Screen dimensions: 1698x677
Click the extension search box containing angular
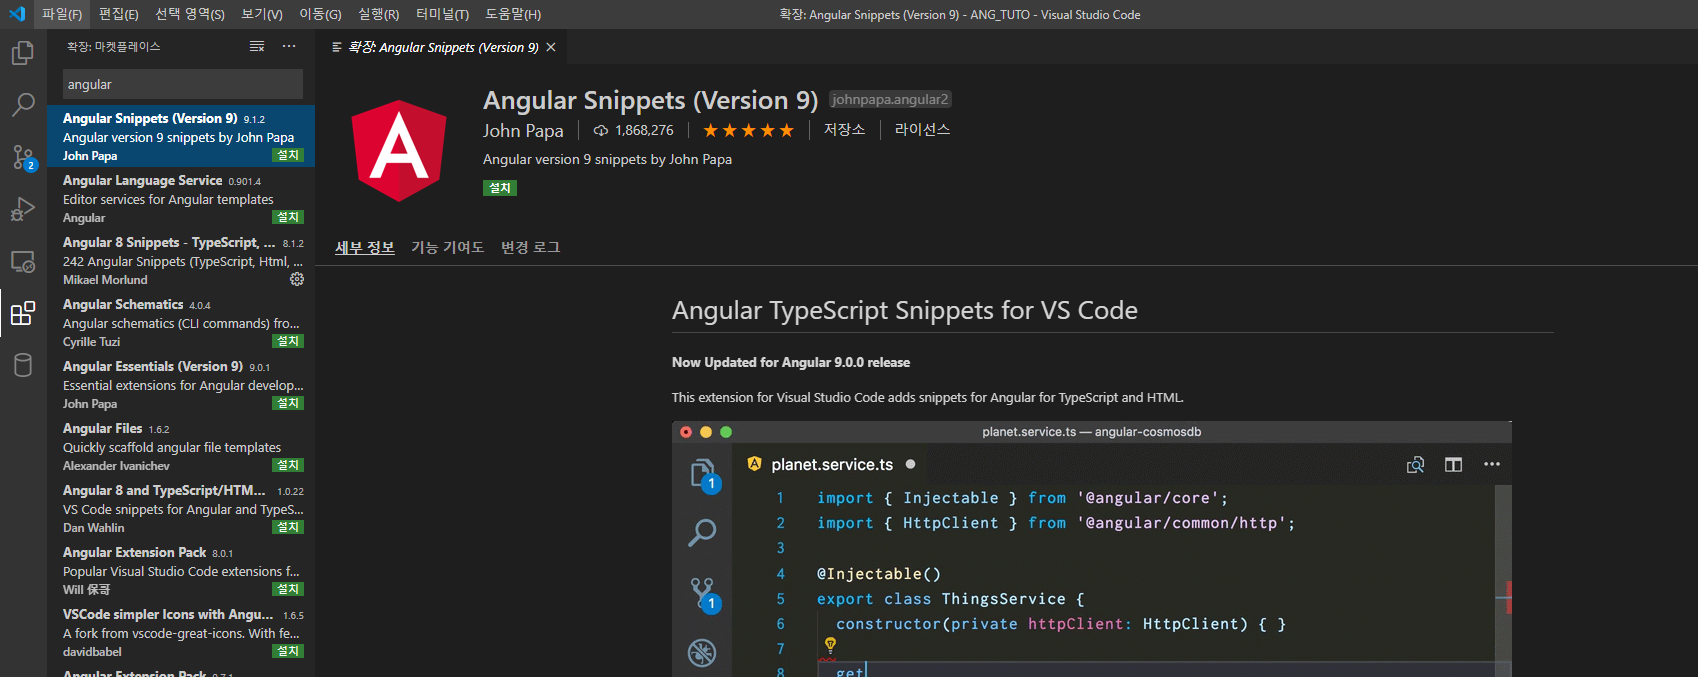pyautogui.click(x=183, y=84)
